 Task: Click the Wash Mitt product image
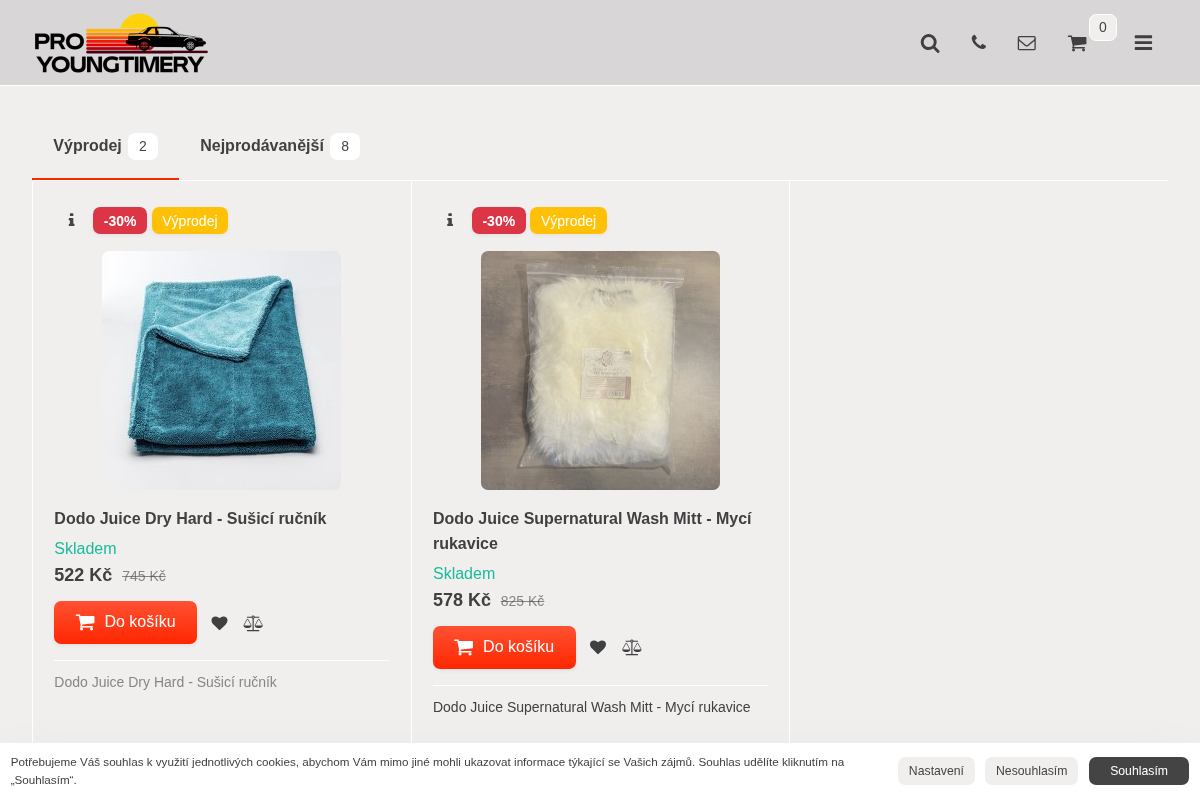click(x=600, y=370)
